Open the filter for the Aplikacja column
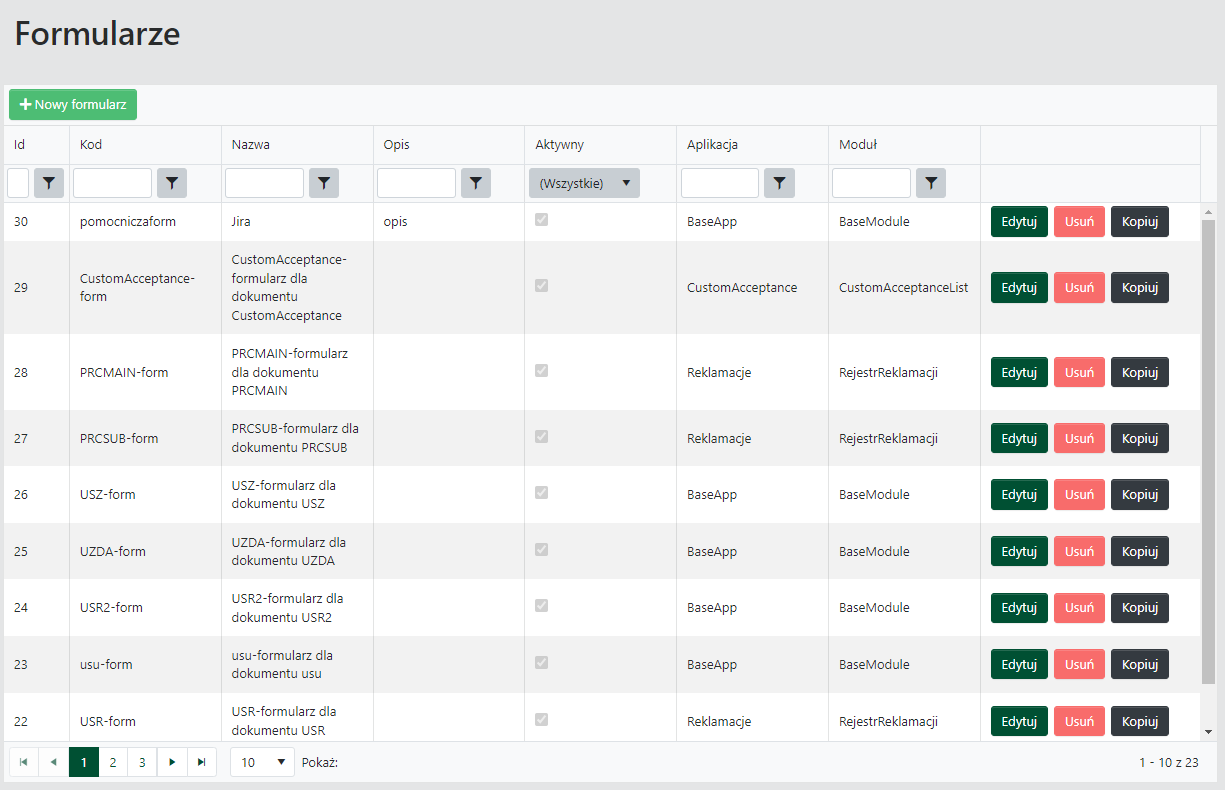 tap(779, 183)
